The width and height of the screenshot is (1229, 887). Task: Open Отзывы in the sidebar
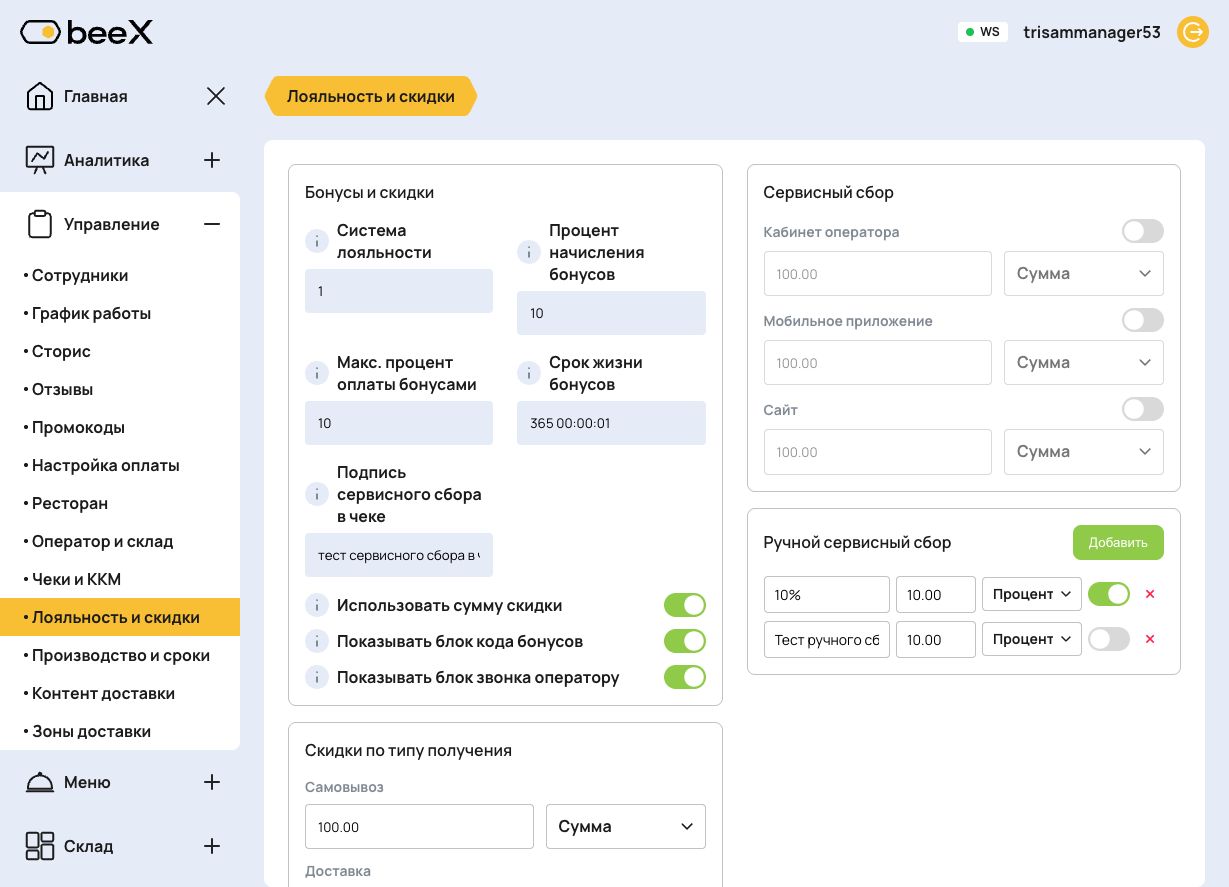click(120, 389)
